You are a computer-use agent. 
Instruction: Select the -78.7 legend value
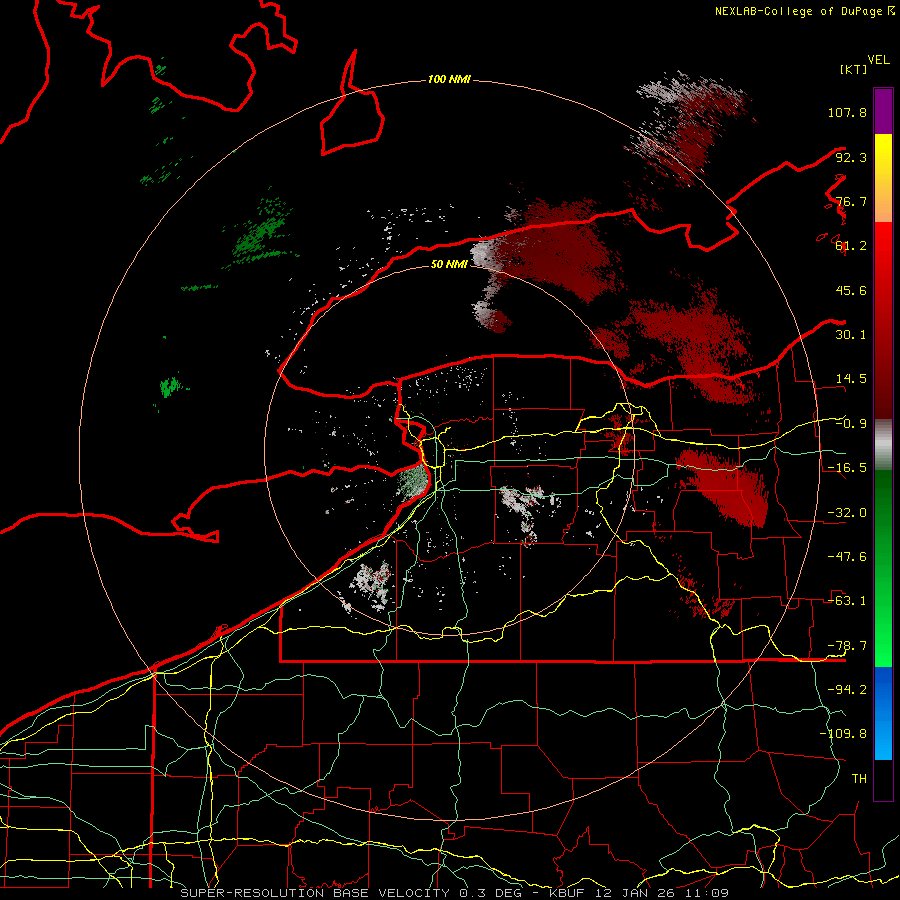click(847, 646)
